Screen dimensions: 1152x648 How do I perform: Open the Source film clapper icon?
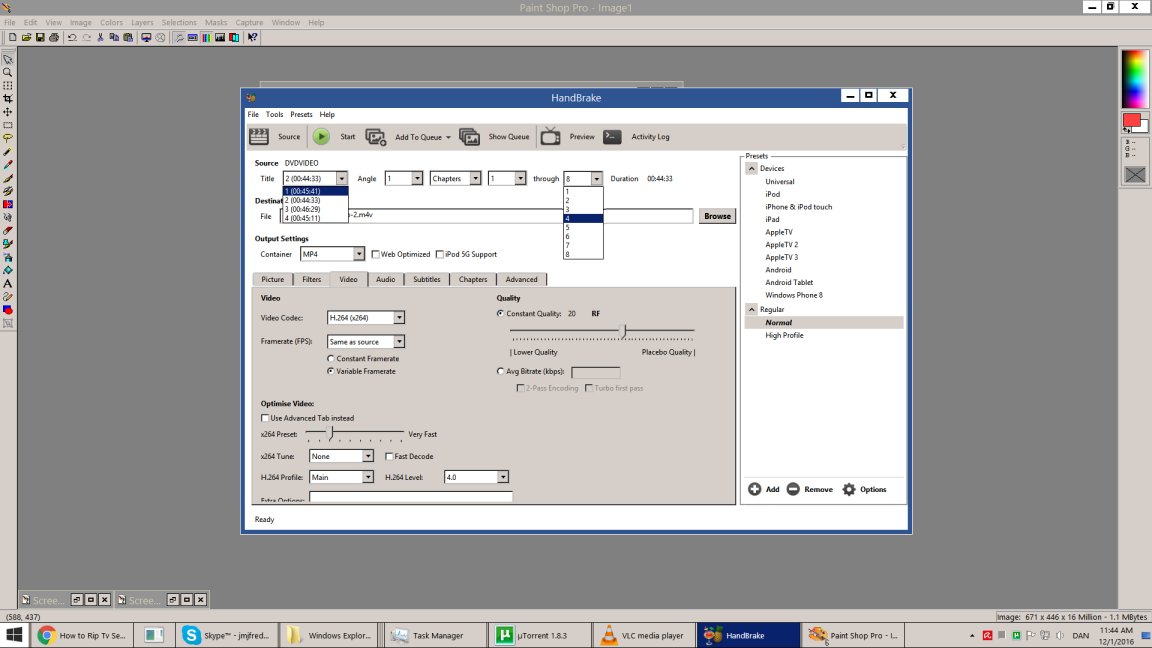point(259,137)
